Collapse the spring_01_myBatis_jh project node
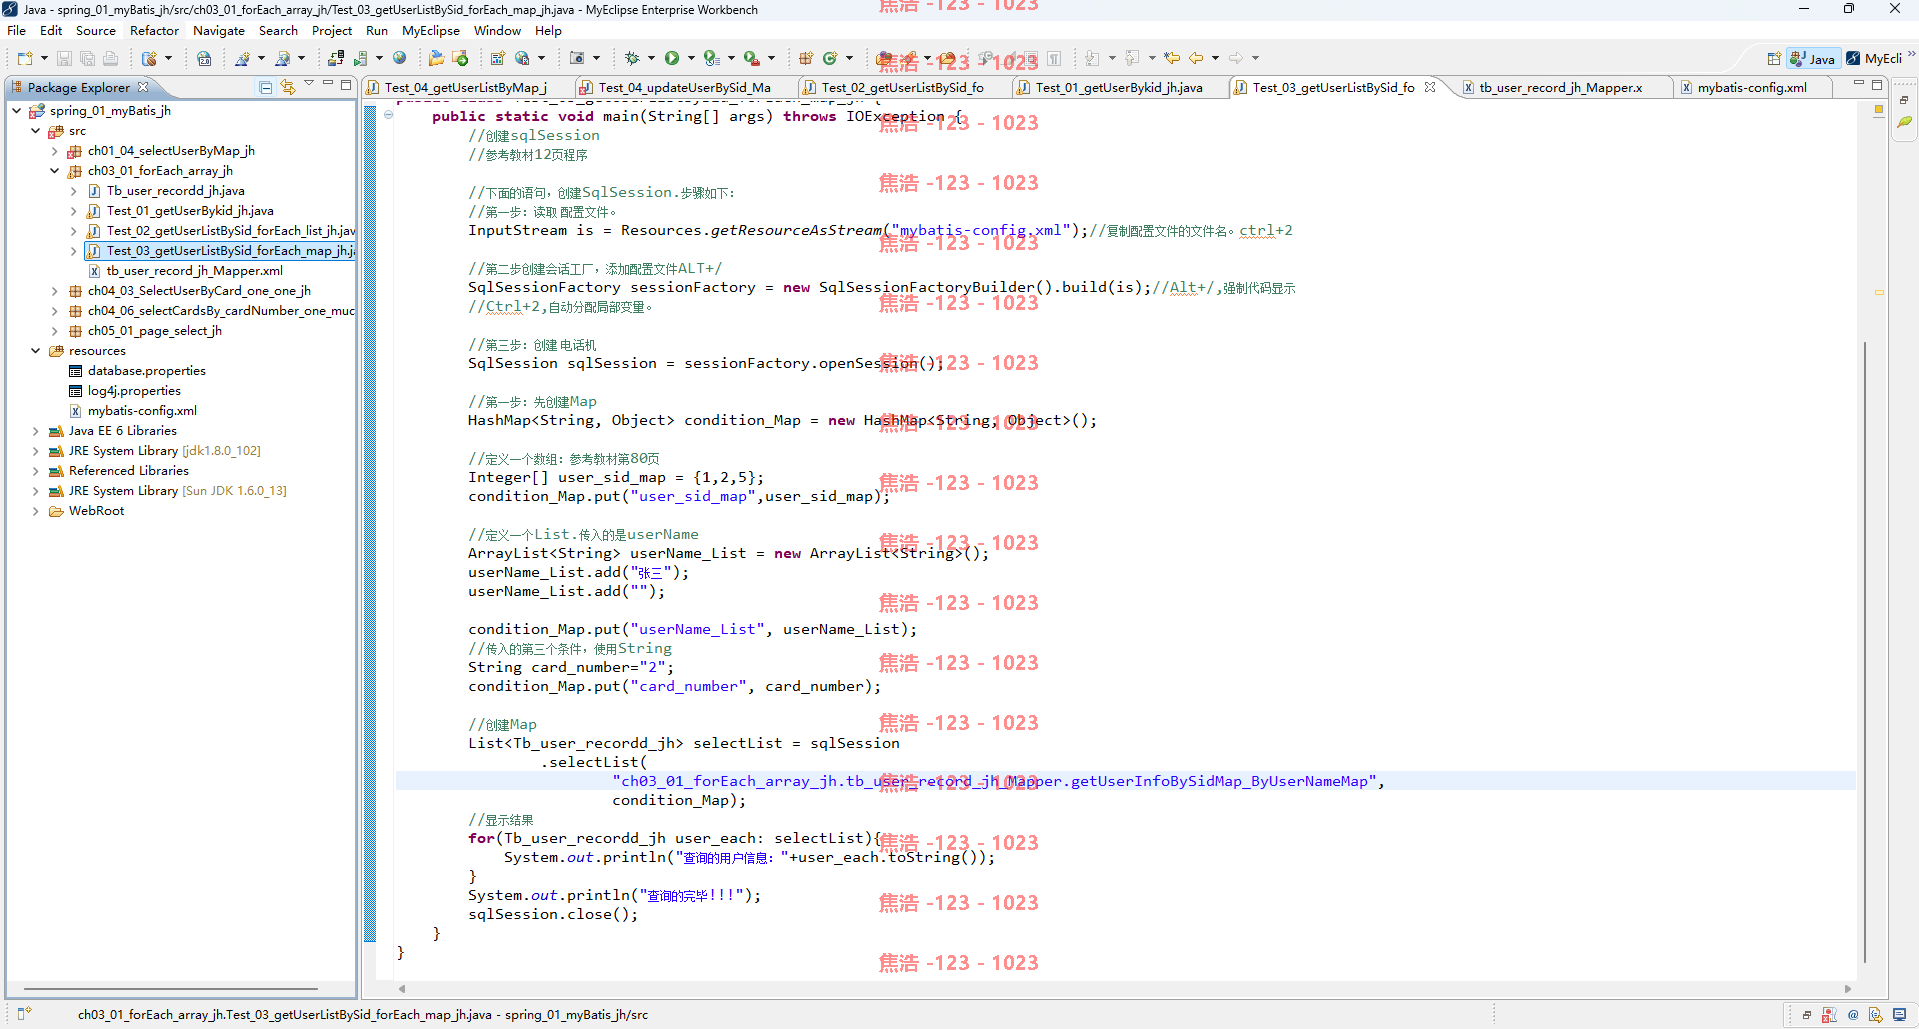Screen dimensions: 1919x1029 [17, 111]
